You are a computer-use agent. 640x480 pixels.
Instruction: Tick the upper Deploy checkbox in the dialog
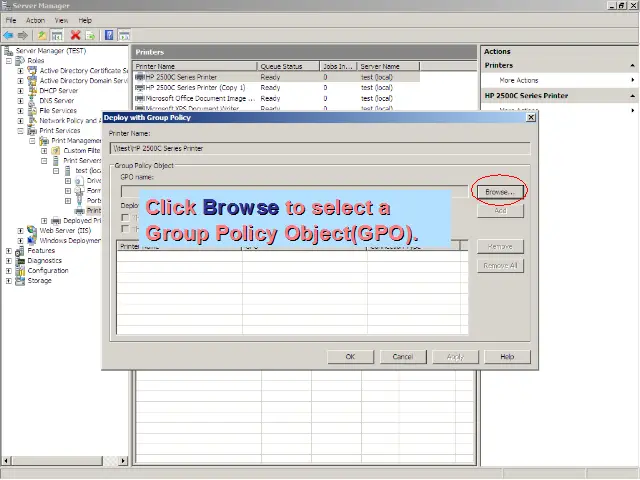[x=125, y=218]
